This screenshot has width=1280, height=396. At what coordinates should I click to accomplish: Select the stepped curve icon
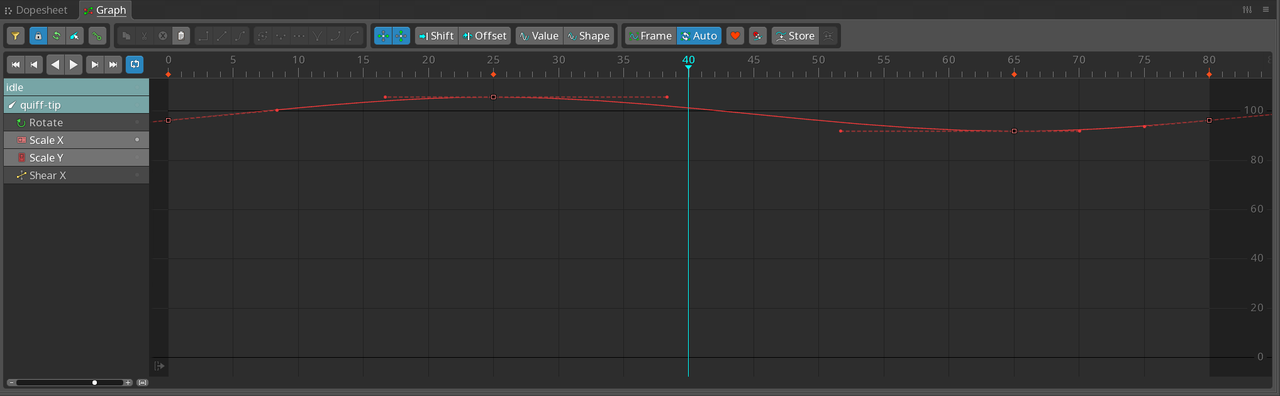click(203, 36)
